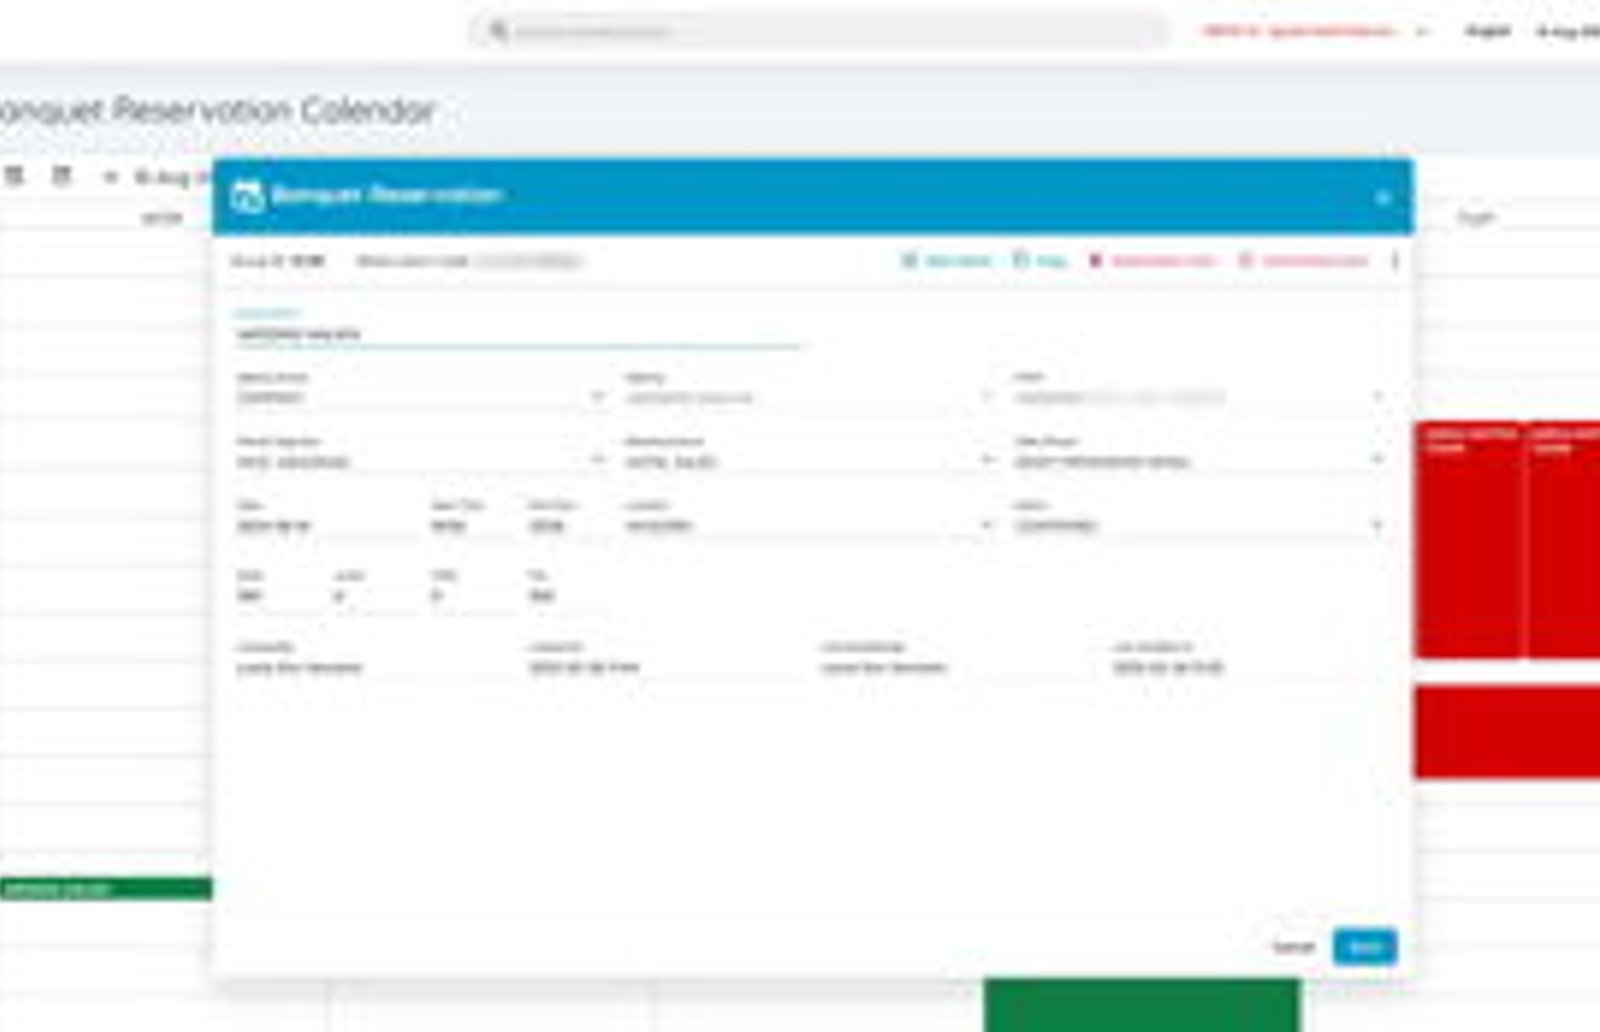
Task: Click the search box at the top
Action: tap(818, 31)
